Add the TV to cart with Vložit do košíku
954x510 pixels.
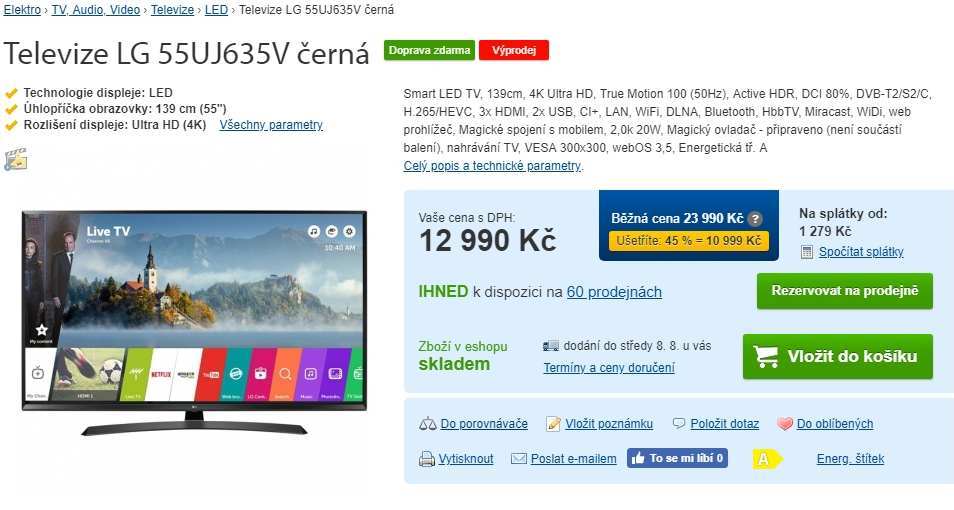pyautogui.click(x=838, y=357)
